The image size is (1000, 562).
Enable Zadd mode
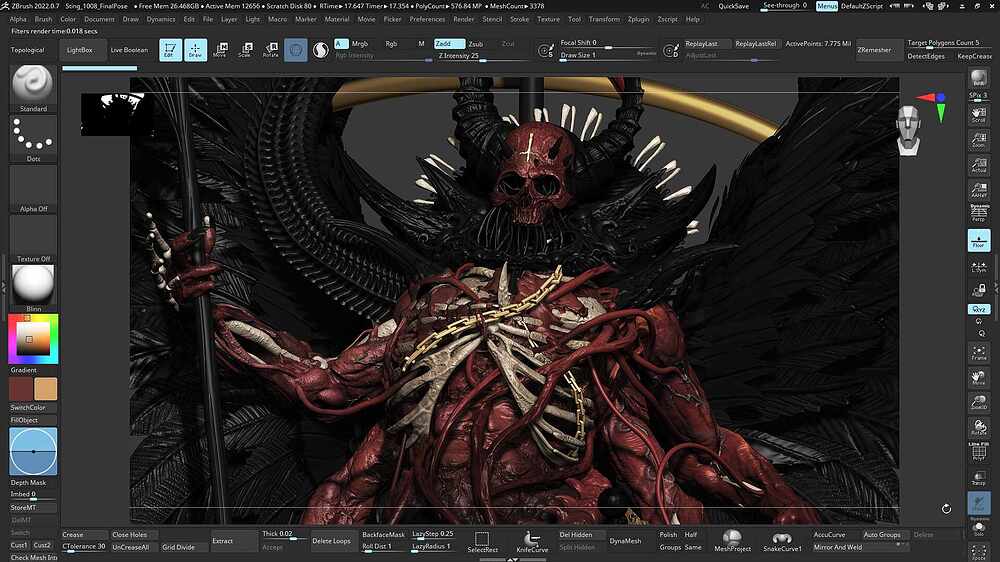coord(449,43)
